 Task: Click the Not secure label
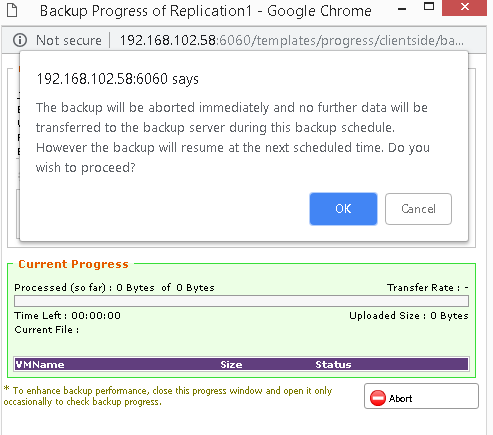click(x=69, y=40)
